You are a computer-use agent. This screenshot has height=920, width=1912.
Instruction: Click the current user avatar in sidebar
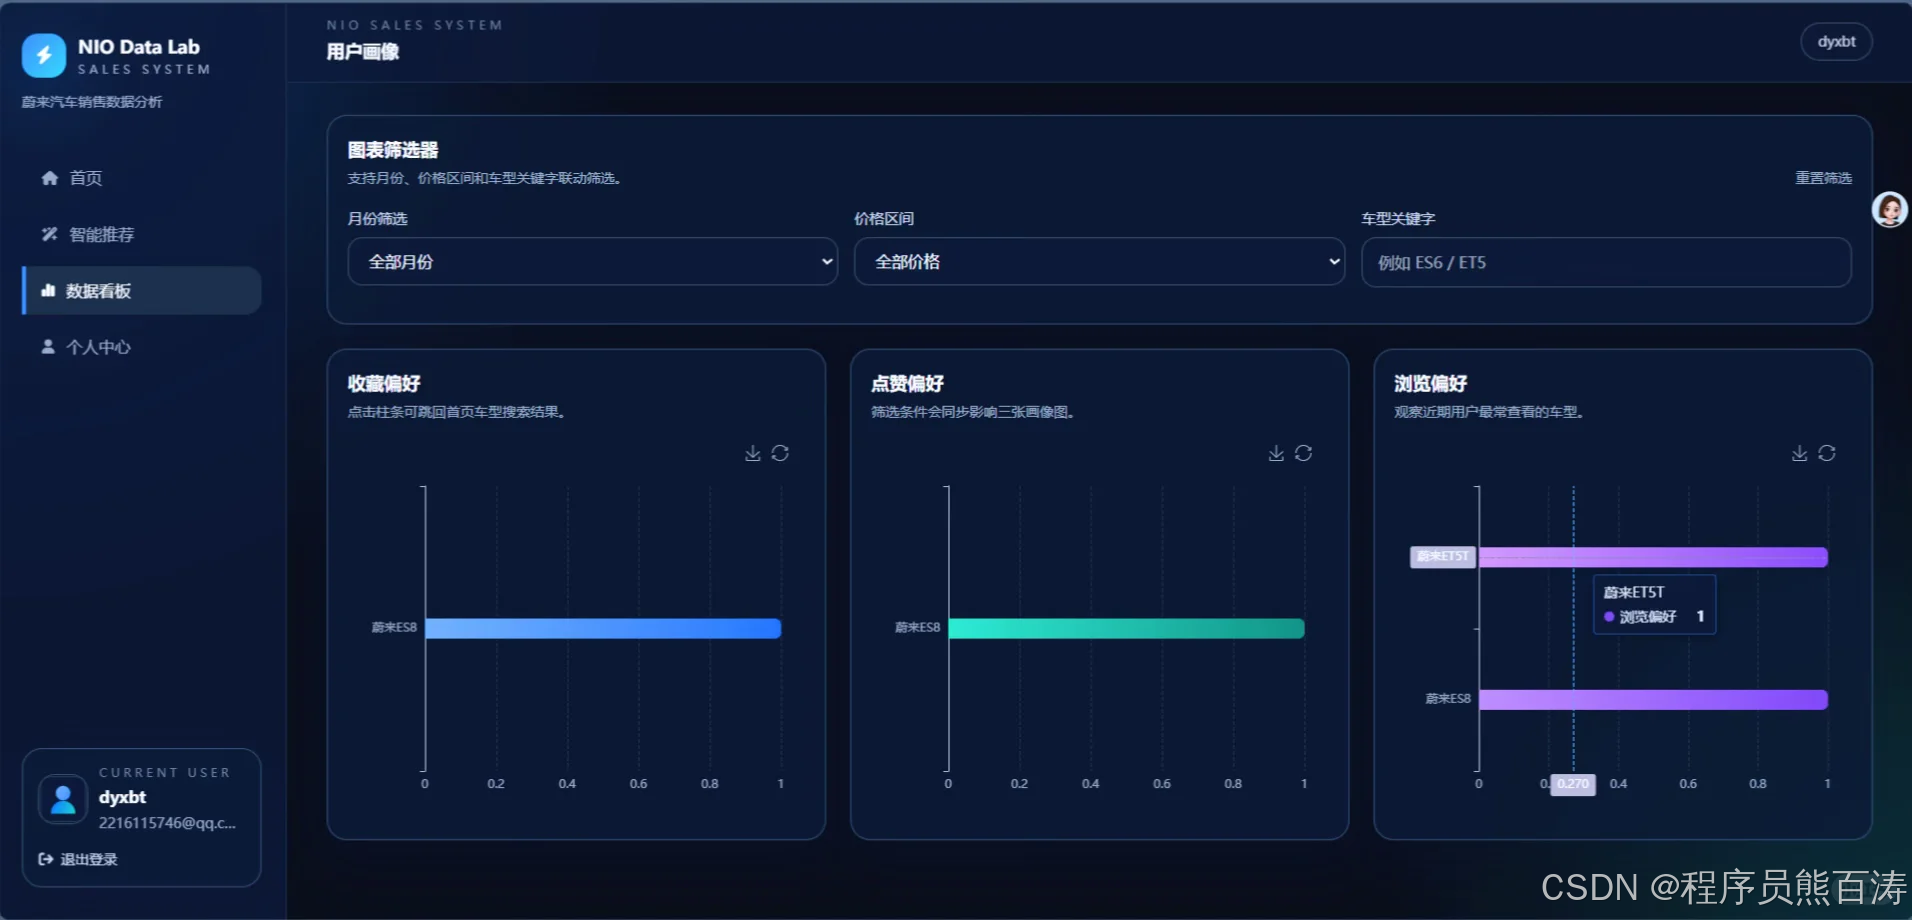[63, 799]
